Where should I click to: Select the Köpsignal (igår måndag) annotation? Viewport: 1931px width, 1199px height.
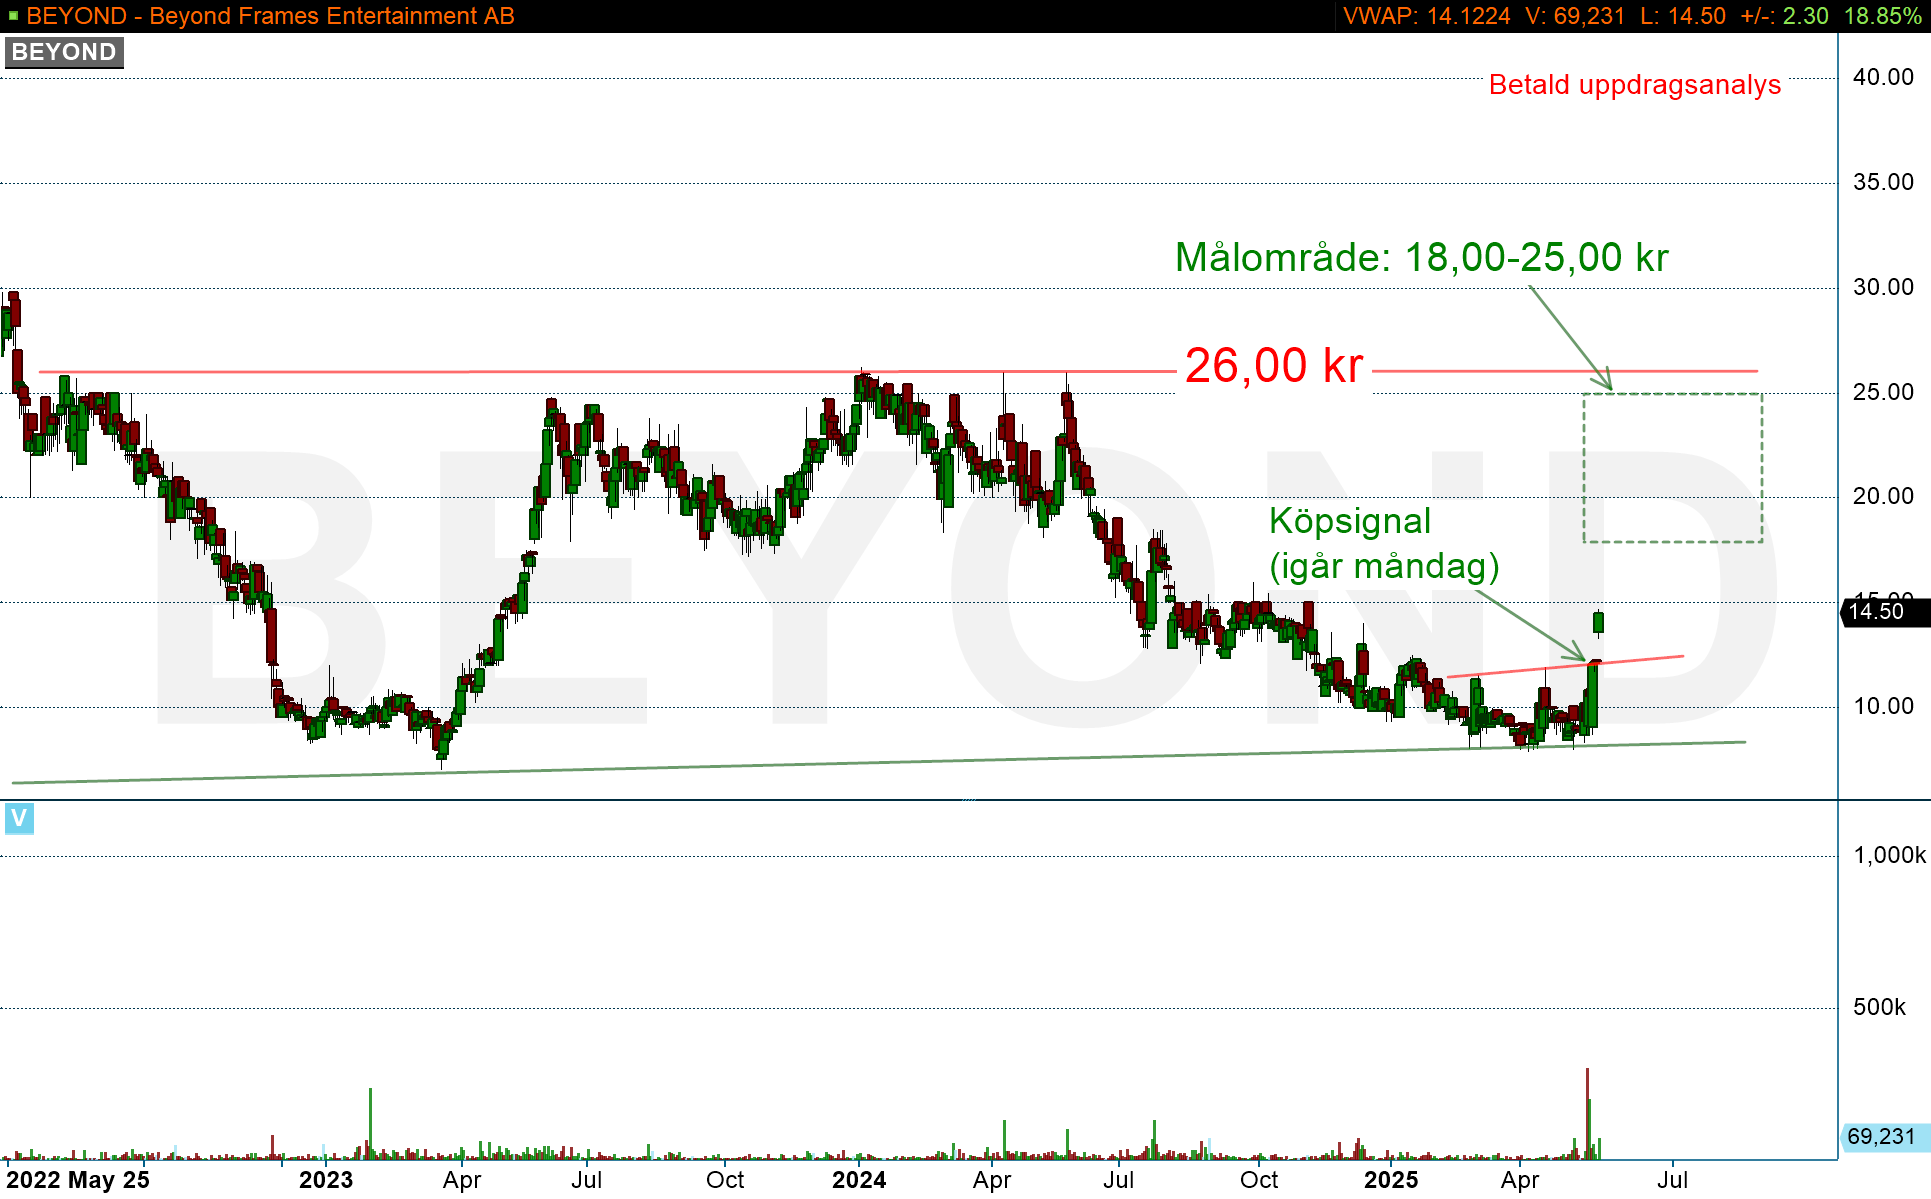[x=1384, y=544]
